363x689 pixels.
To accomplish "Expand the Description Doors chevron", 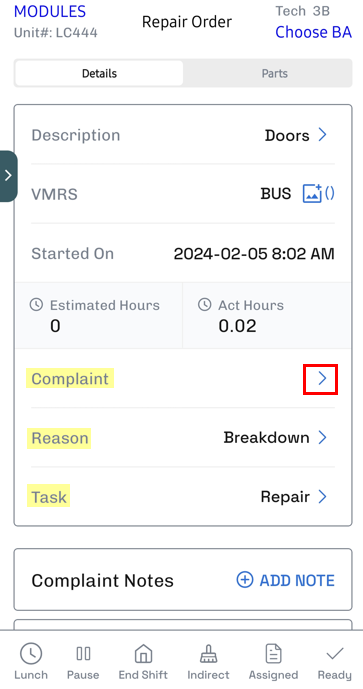I will tap(322, 135).
